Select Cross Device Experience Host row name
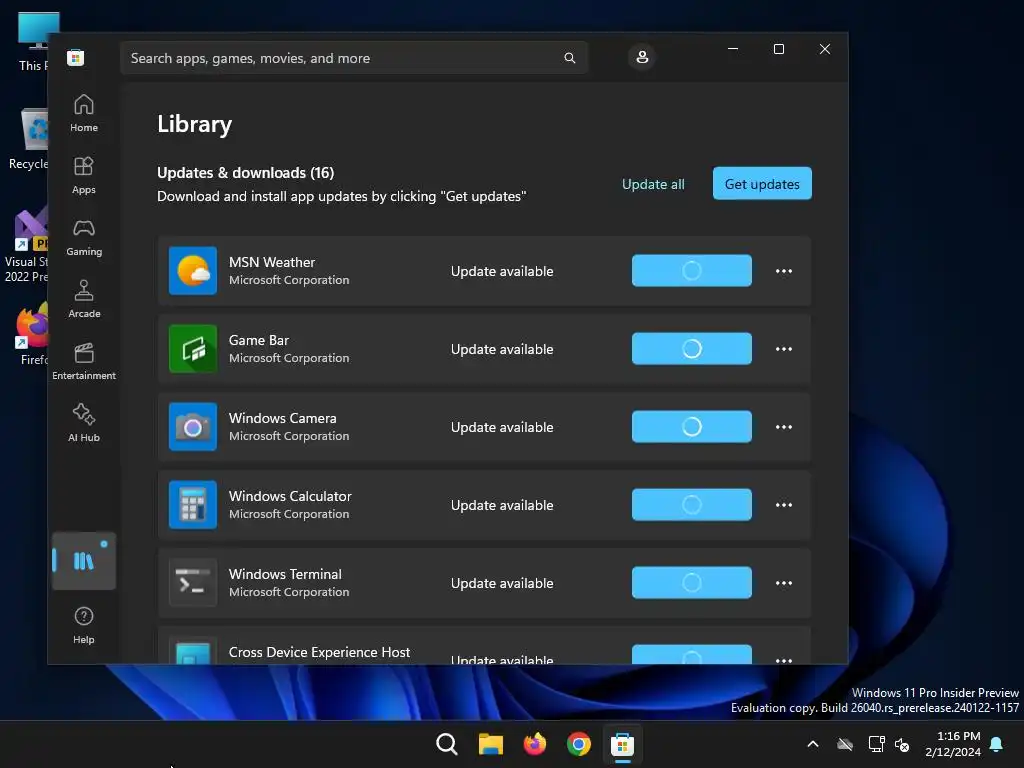The image size is (1024, 768). [x=319, y=652]
